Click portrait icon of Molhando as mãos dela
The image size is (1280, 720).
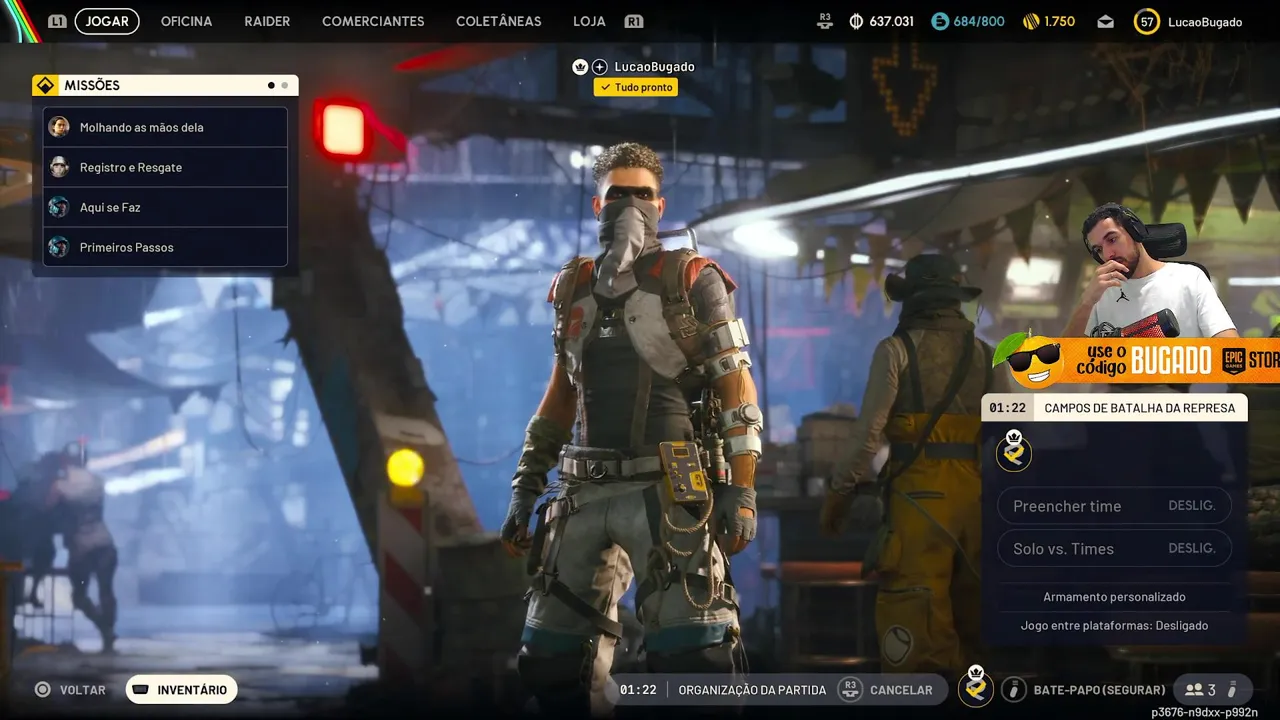click(59, 127)
